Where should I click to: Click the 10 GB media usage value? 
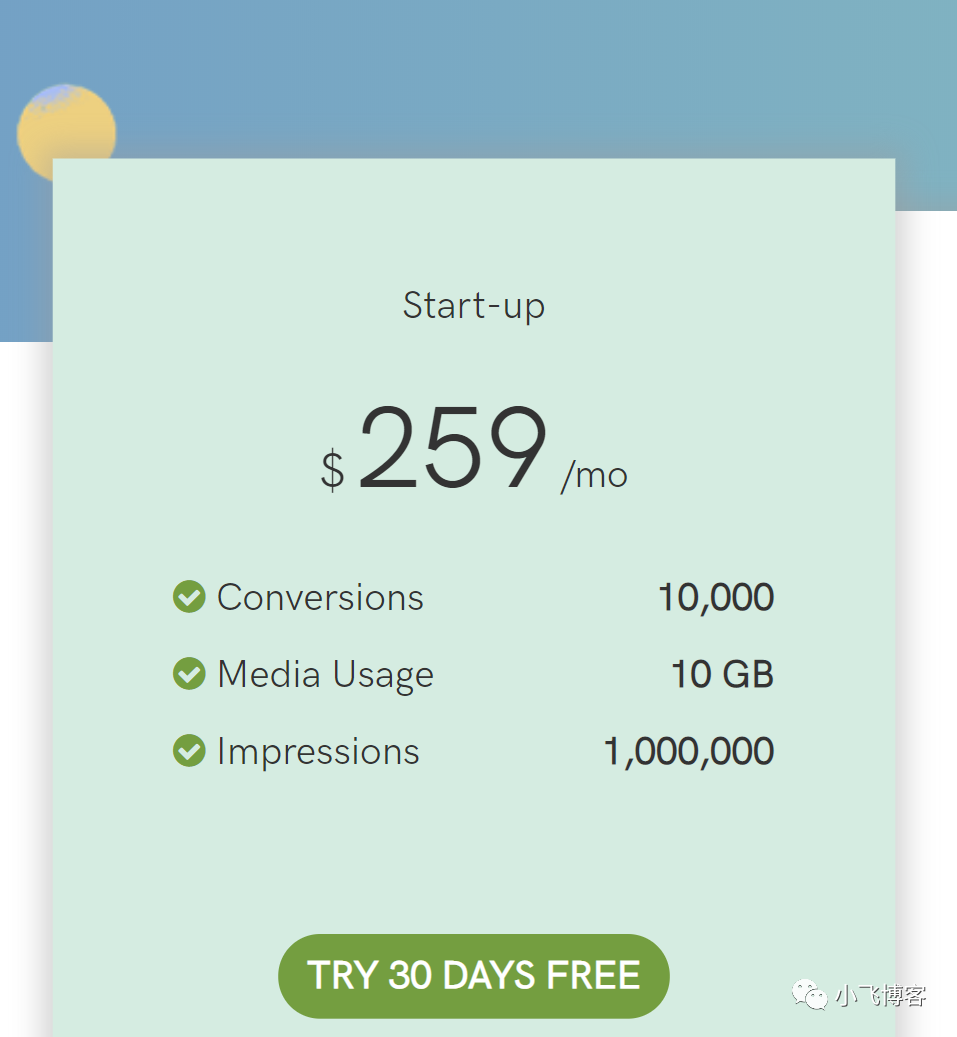click(x=722, y=674)
